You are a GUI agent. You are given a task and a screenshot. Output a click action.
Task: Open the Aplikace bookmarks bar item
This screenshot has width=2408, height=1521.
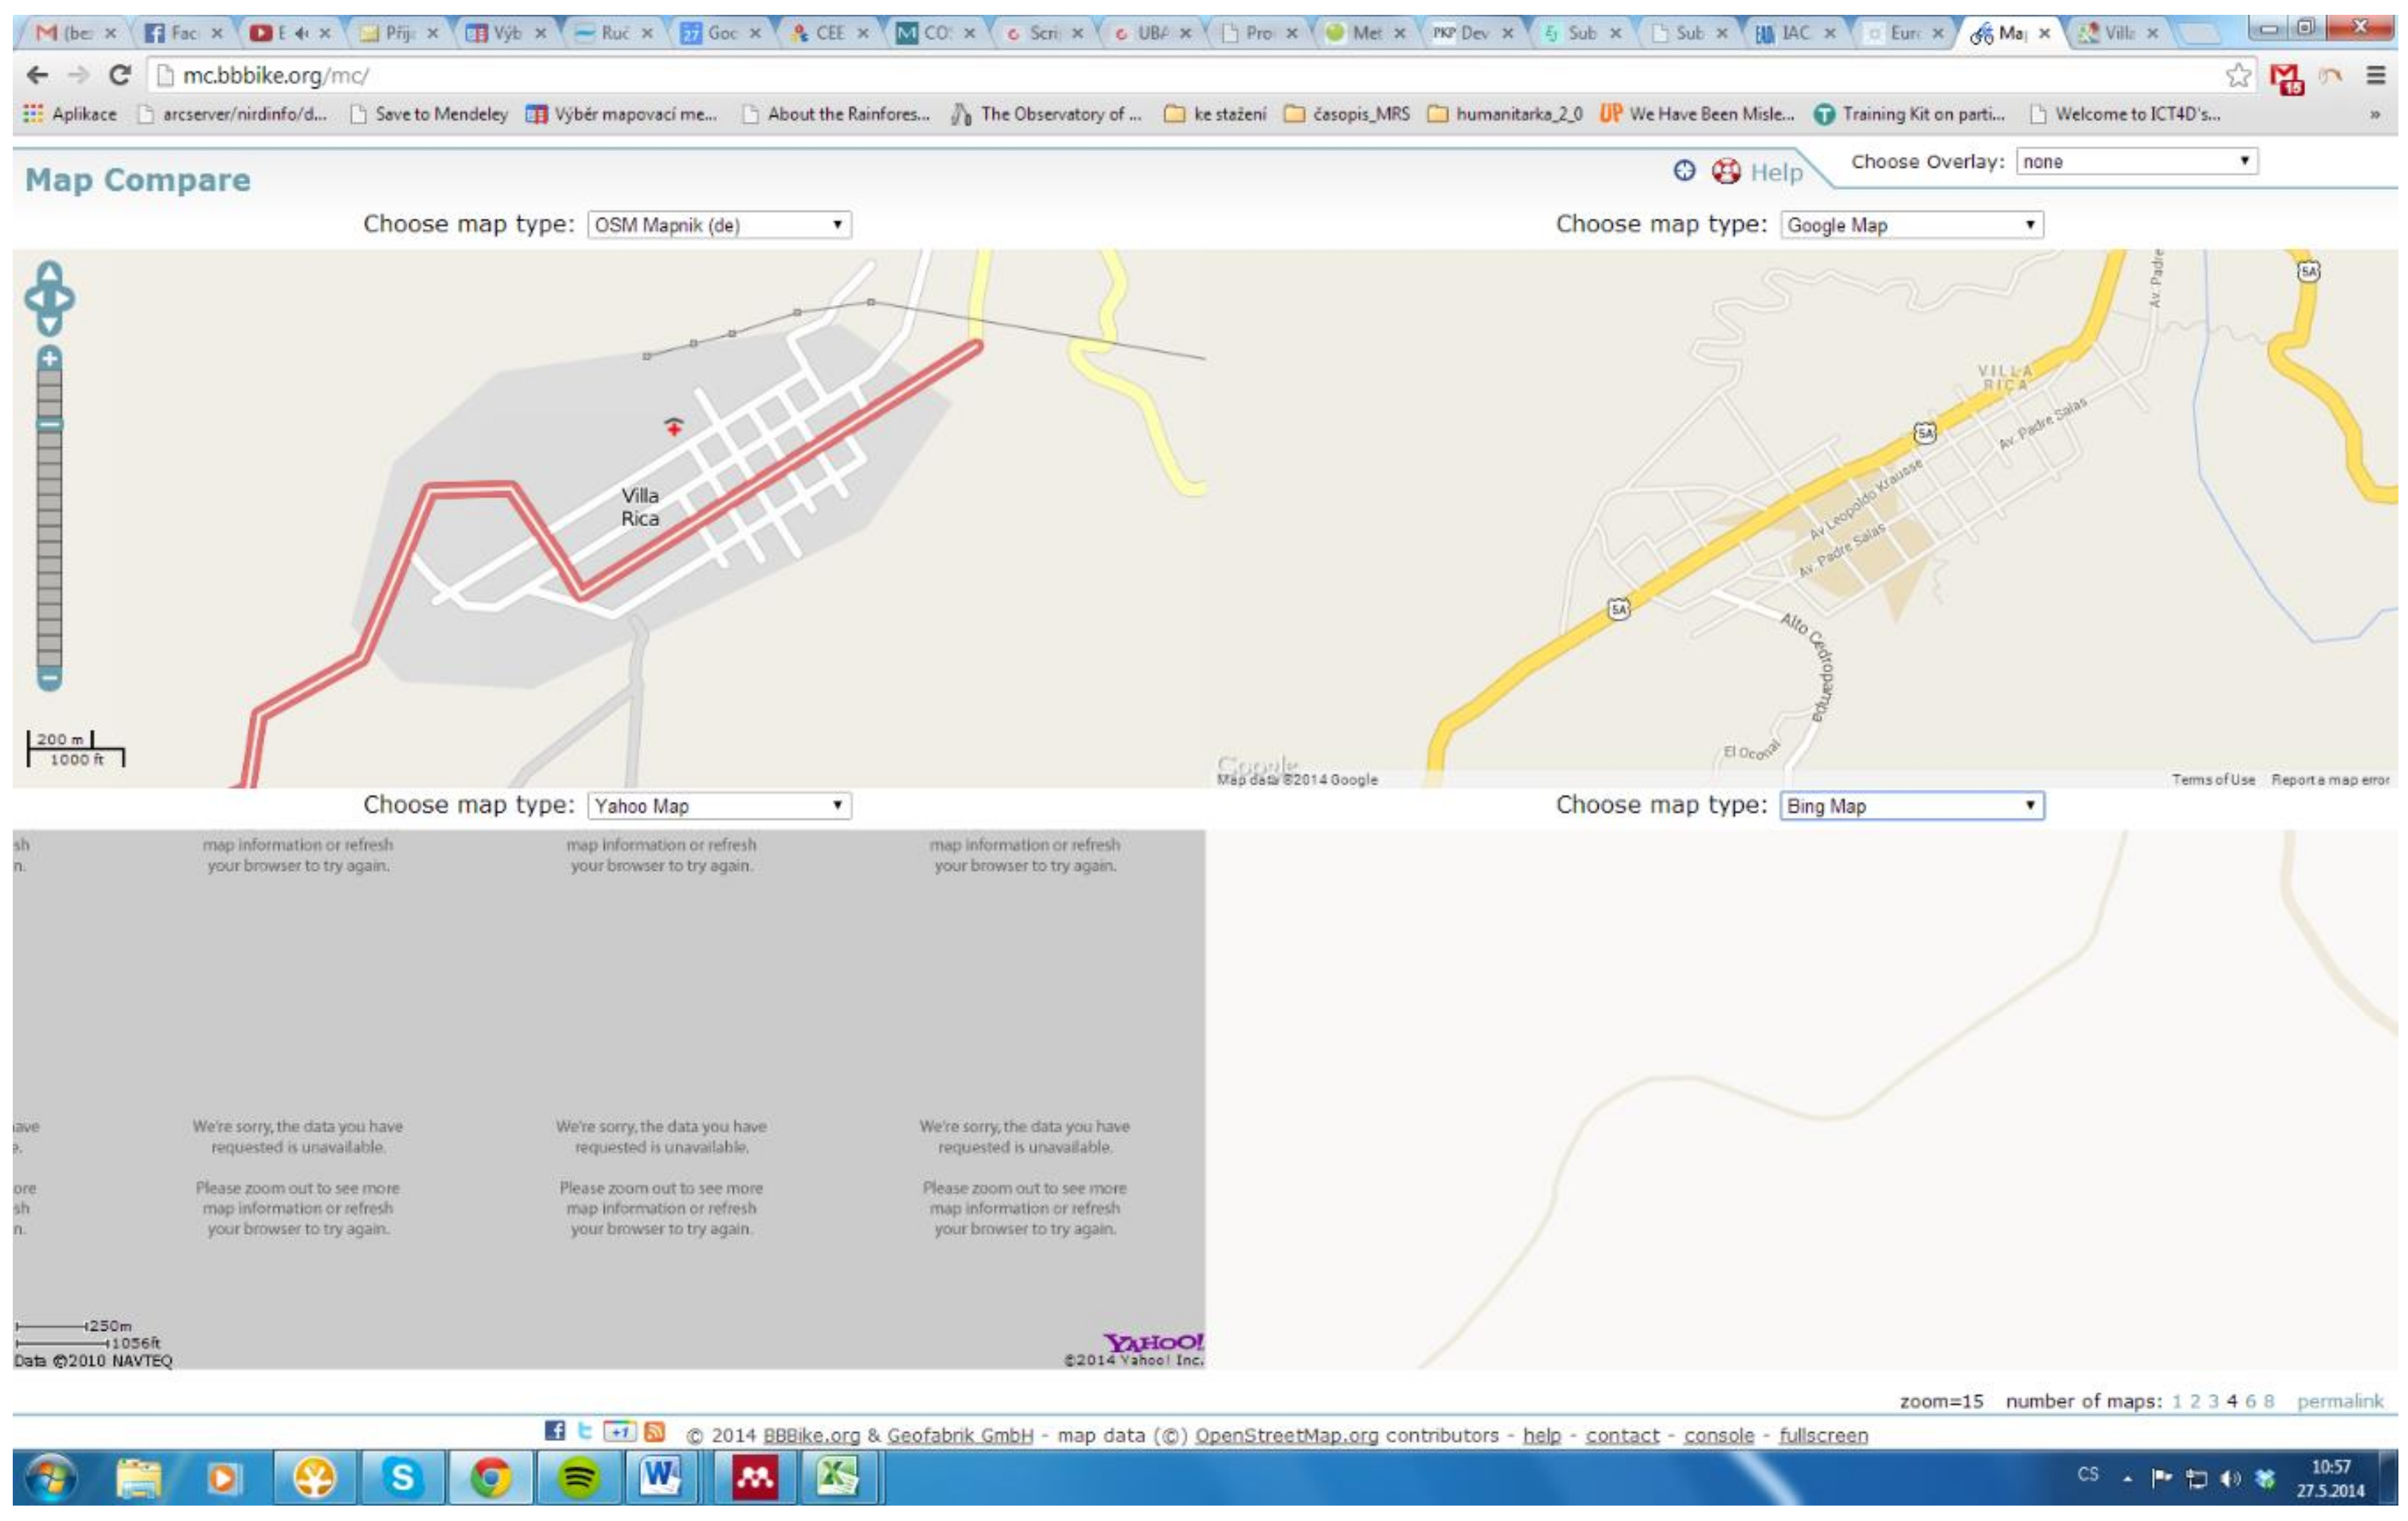click(70, 114)
